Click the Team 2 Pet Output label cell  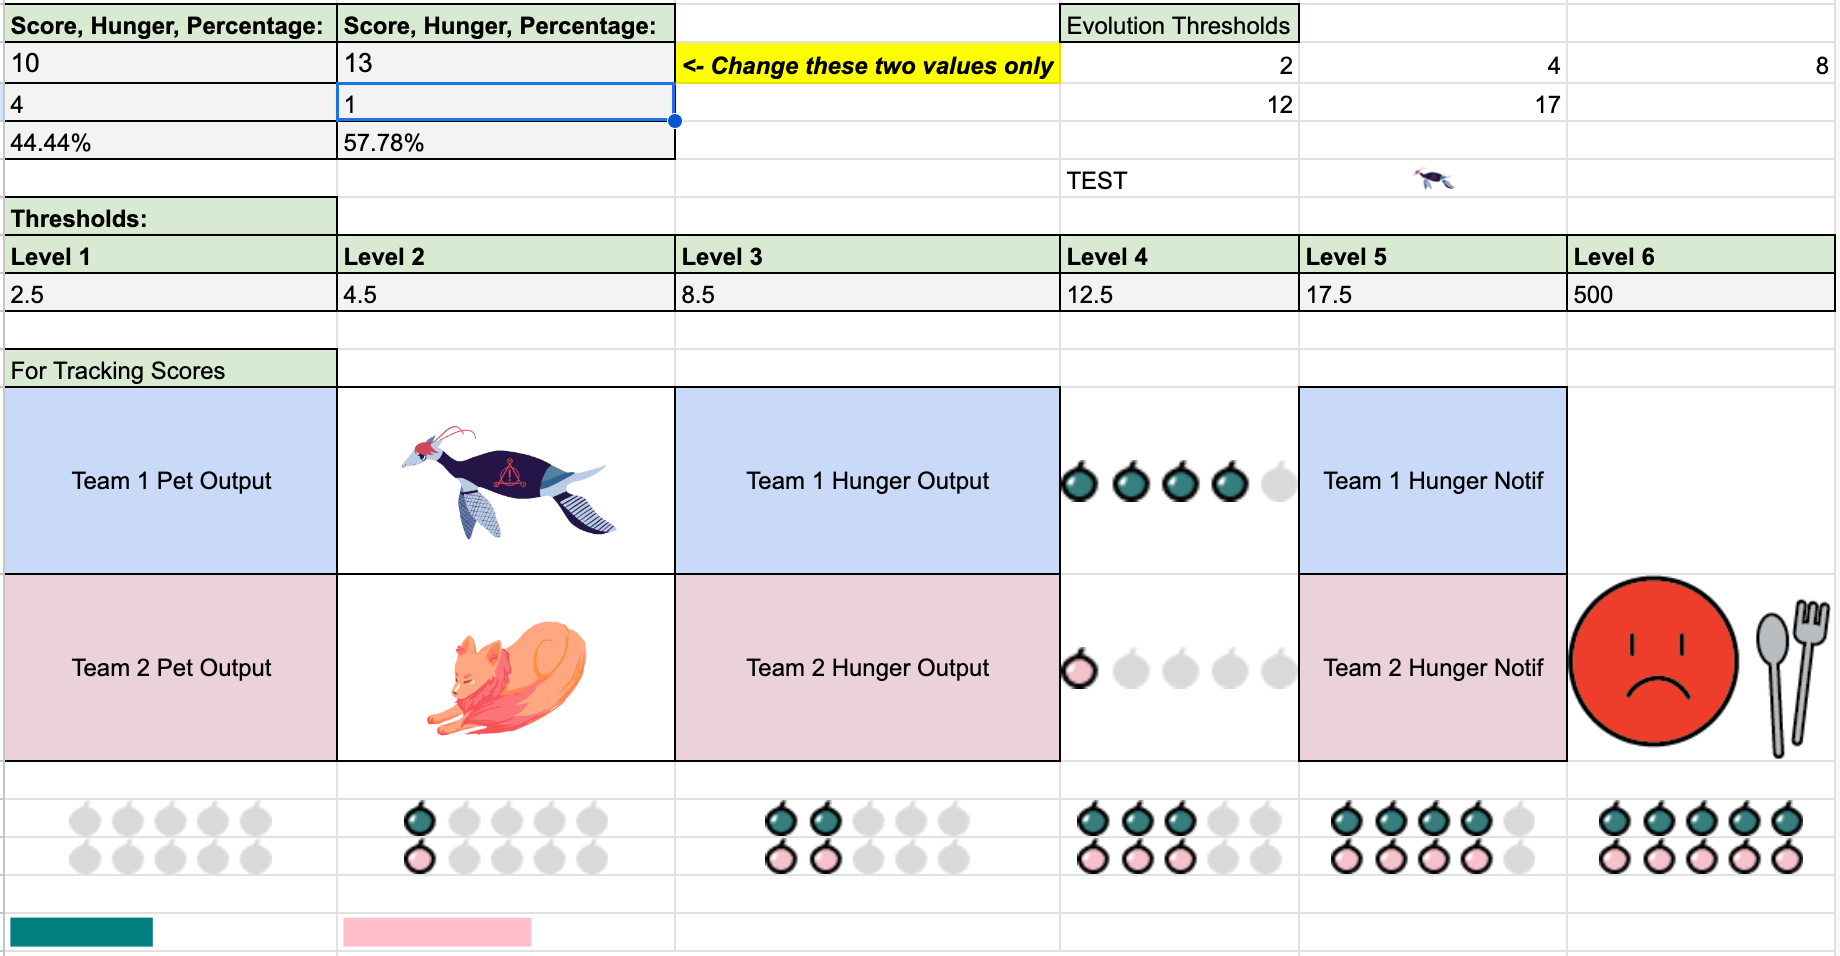click(x=171, y=668)
